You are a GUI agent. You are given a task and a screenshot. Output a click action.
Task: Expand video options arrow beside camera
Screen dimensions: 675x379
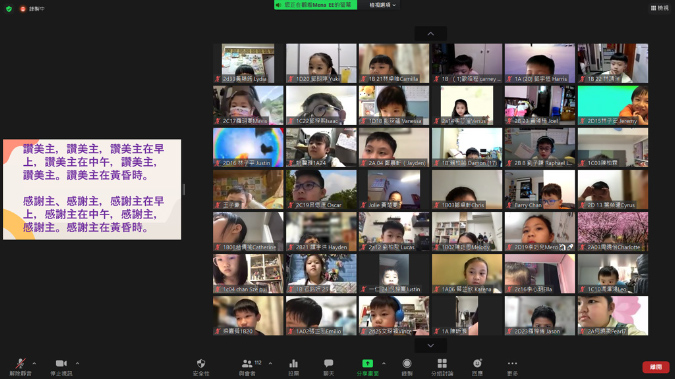point(77,363)
